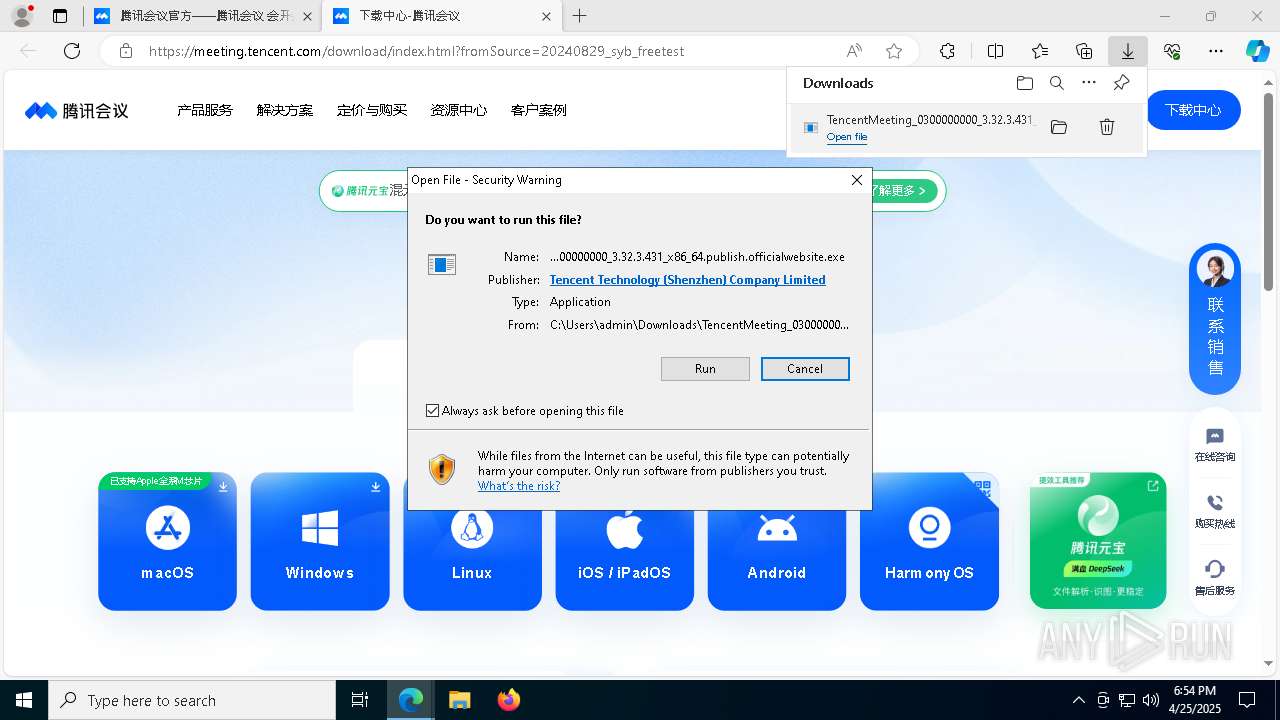Screen dimensions: 1280x720
Task: Search downloads using magnifier icon
Action: [x=1057, y=83]
